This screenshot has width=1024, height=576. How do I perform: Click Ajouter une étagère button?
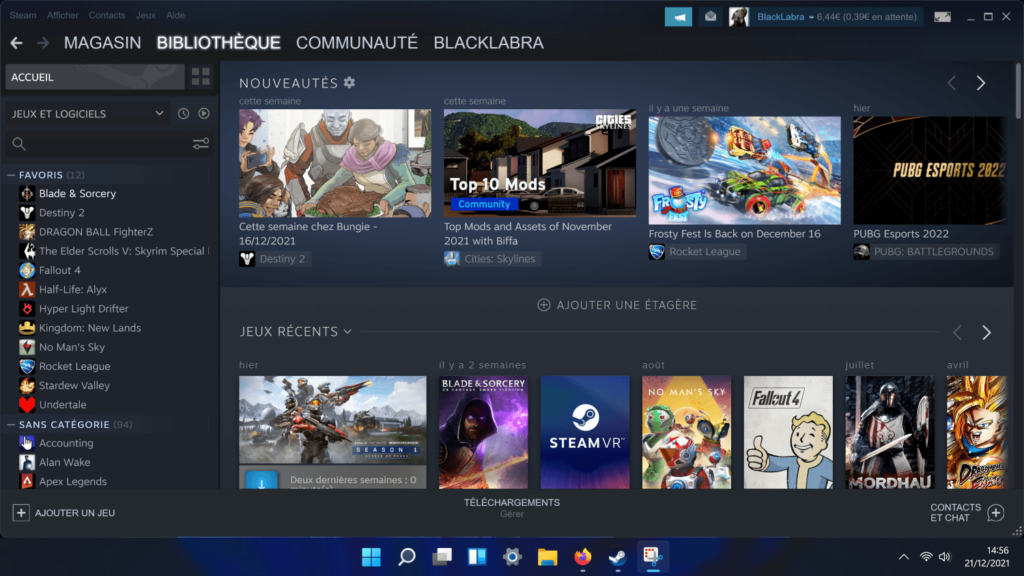[617, 305]
